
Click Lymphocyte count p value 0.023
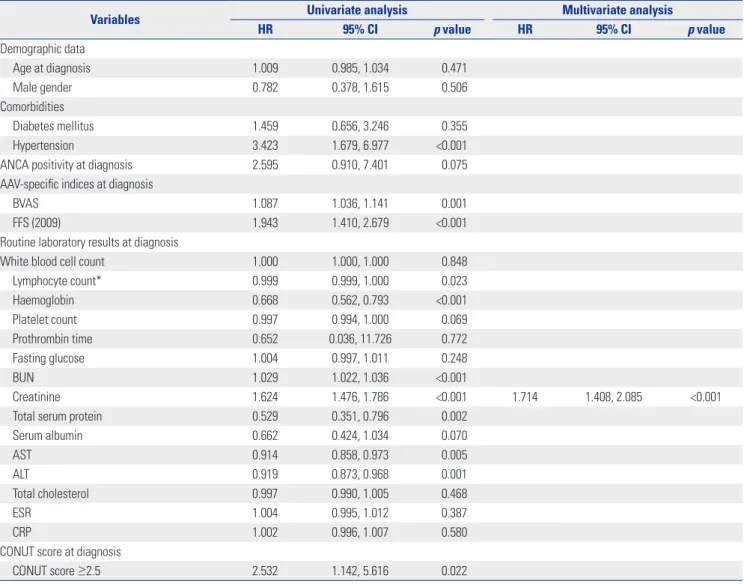[454, 281]
